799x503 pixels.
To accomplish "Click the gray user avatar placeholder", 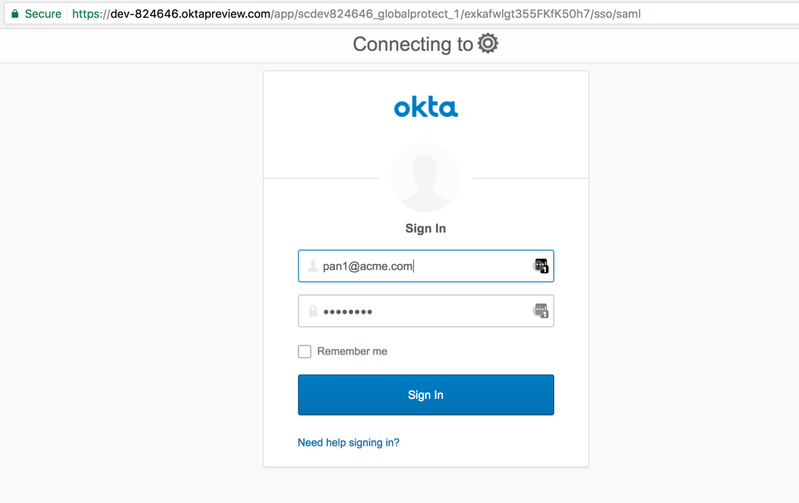I will click(x=426, y=178).
